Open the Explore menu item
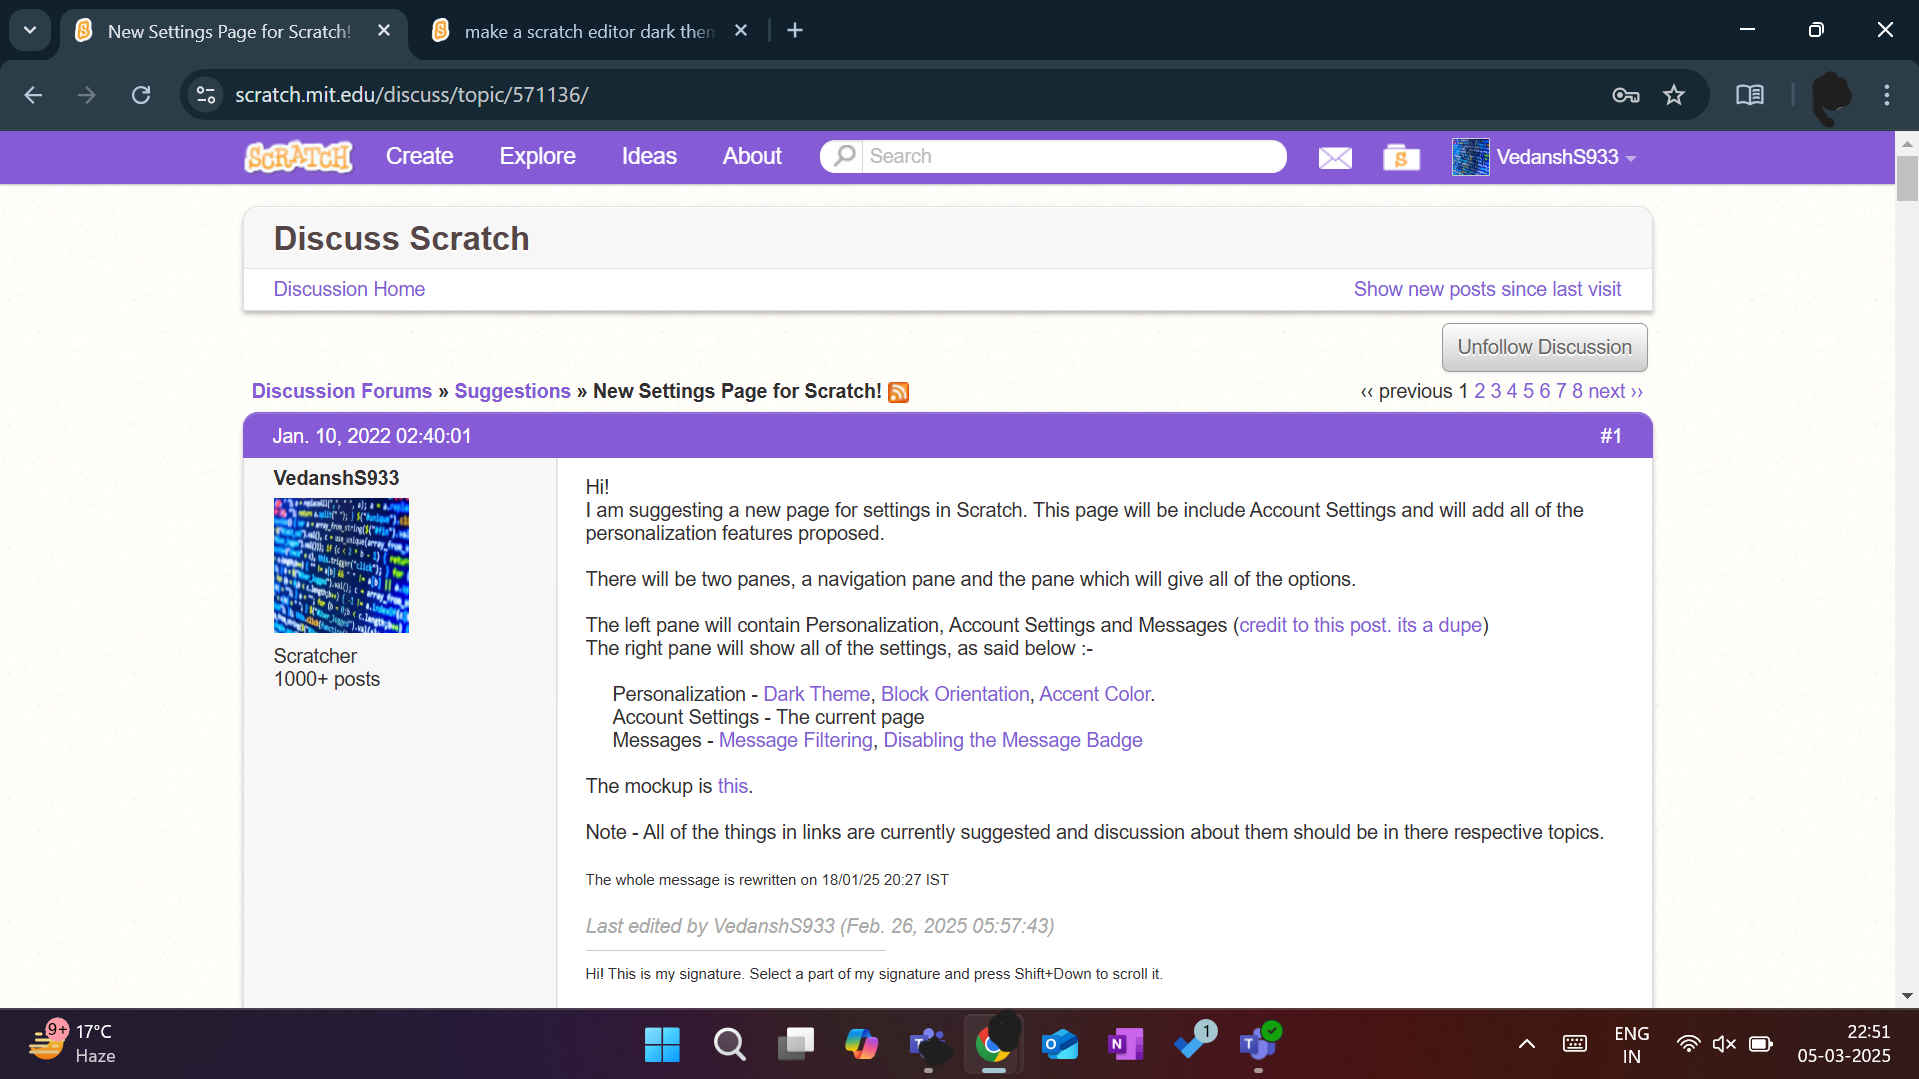 pos(537,157)
